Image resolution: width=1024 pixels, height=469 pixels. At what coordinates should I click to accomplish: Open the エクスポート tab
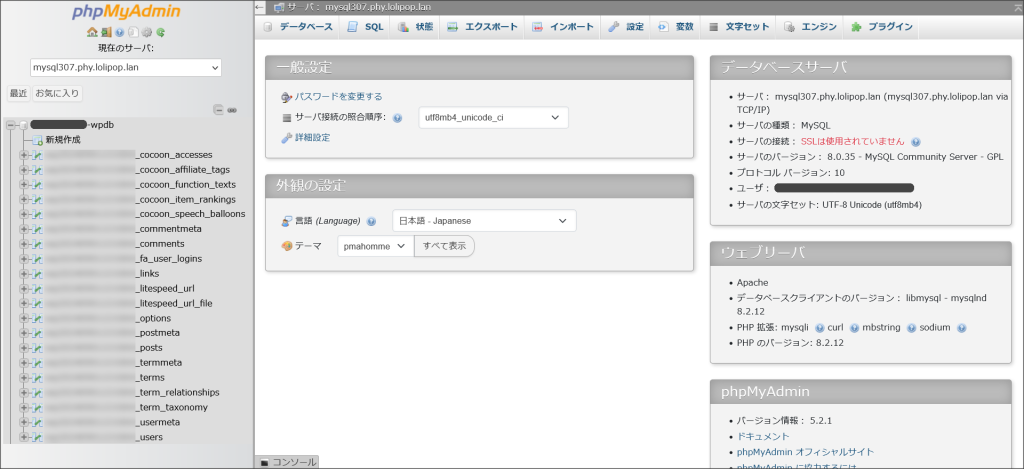(483, 27)
